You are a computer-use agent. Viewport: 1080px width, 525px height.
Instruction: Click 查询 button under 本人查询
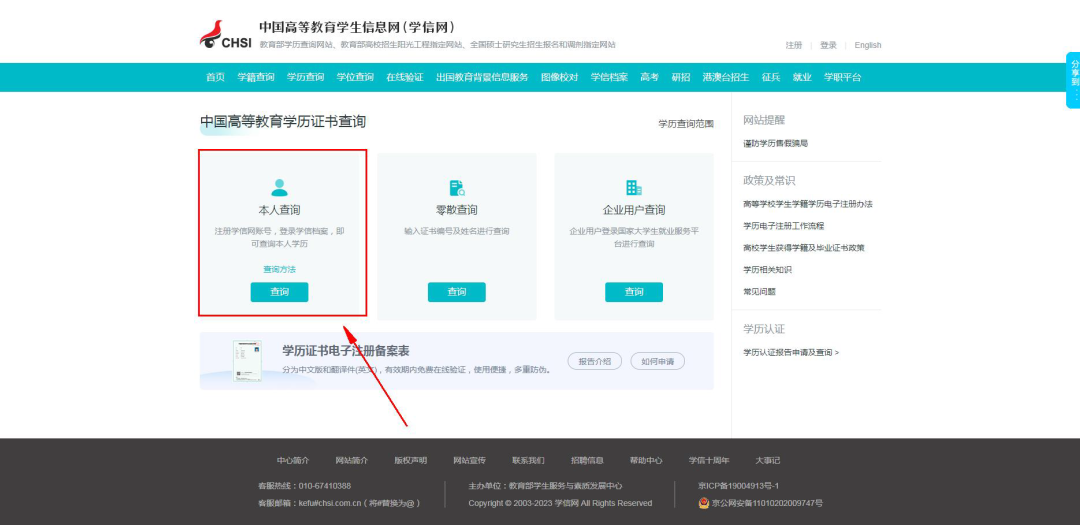pyautogui.click(x=279, y=292)
